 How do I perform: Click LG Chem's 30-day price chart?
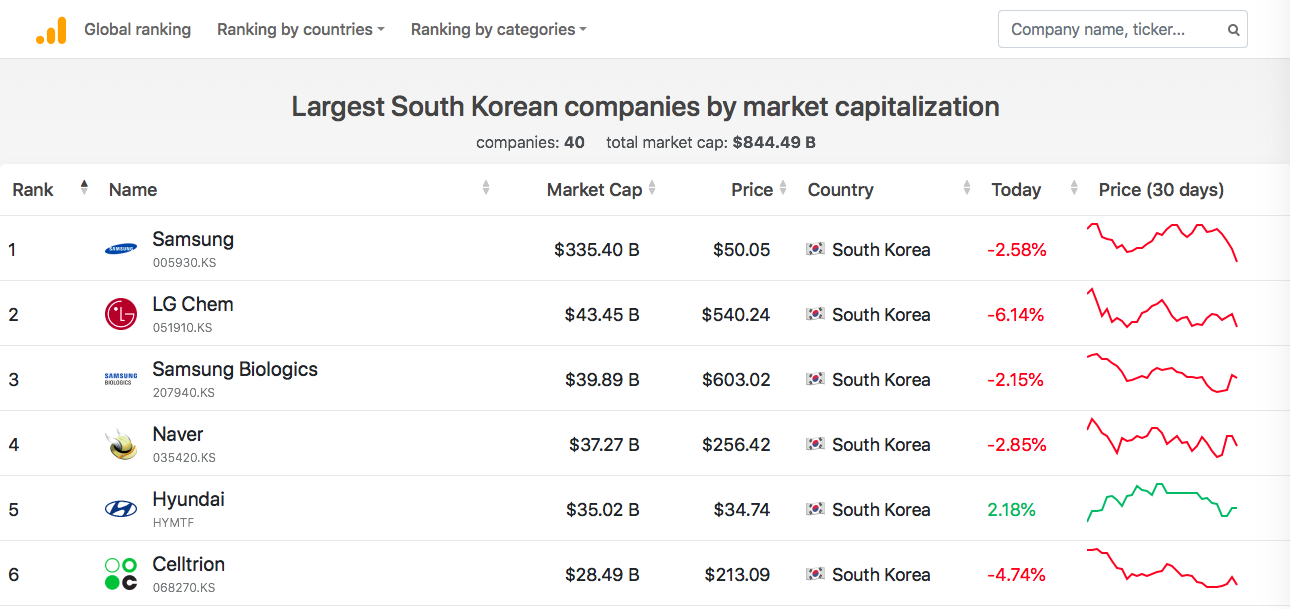pos(1162,308)
